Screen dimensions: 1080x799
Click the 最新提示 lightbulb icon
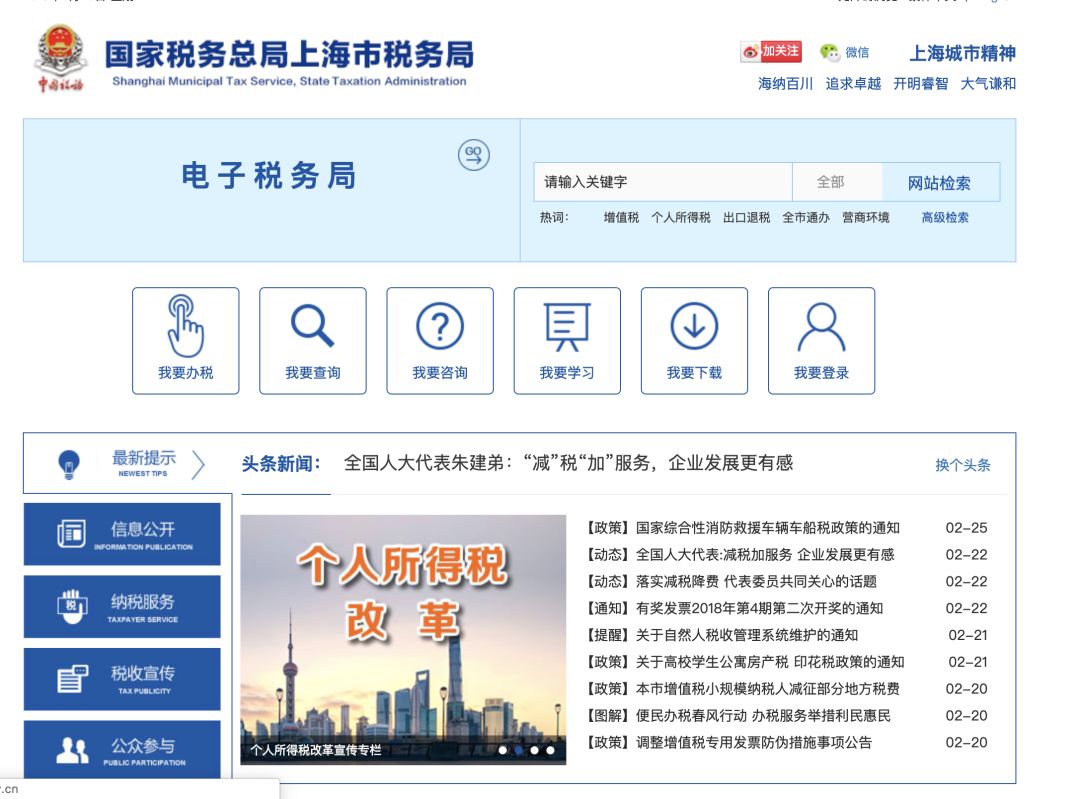[x=68, y=463]
